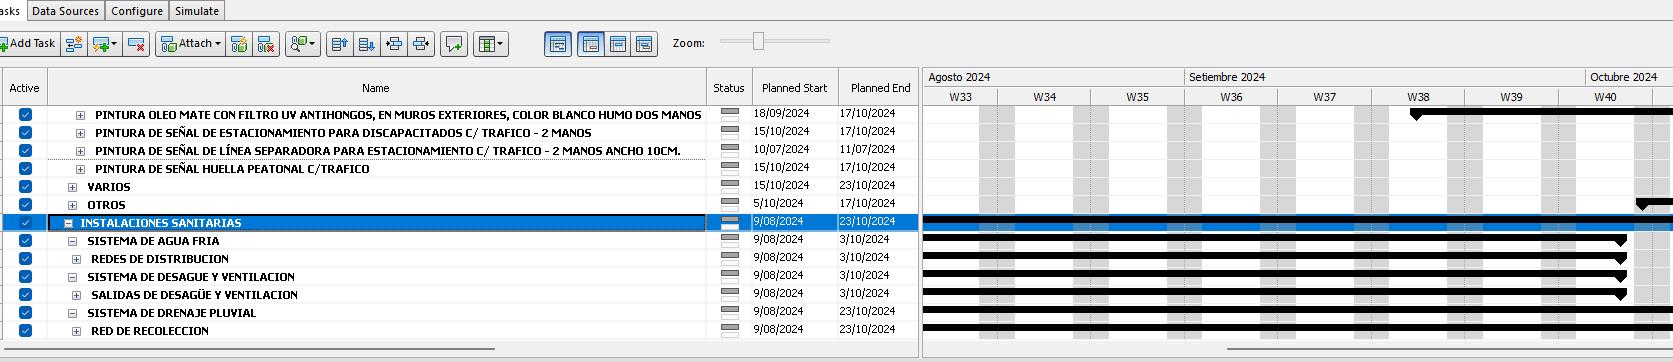Click the Name column header
Viewport: 1673px width, 362px height.
tap(376, 88)
